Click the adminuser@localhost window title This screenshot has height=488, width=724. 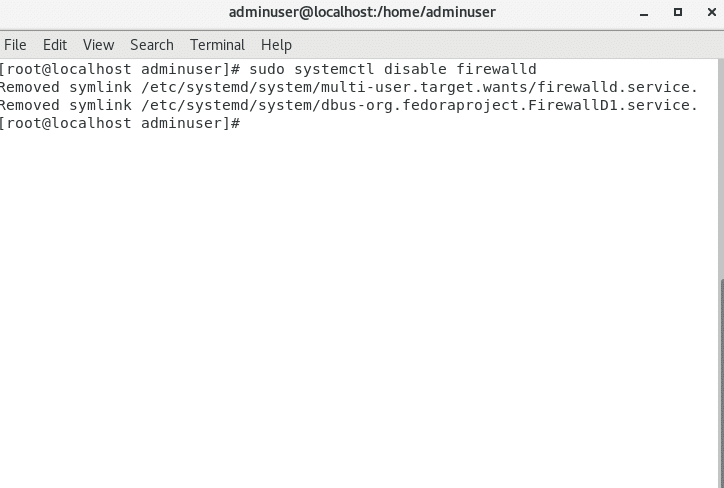coord(362,13)
